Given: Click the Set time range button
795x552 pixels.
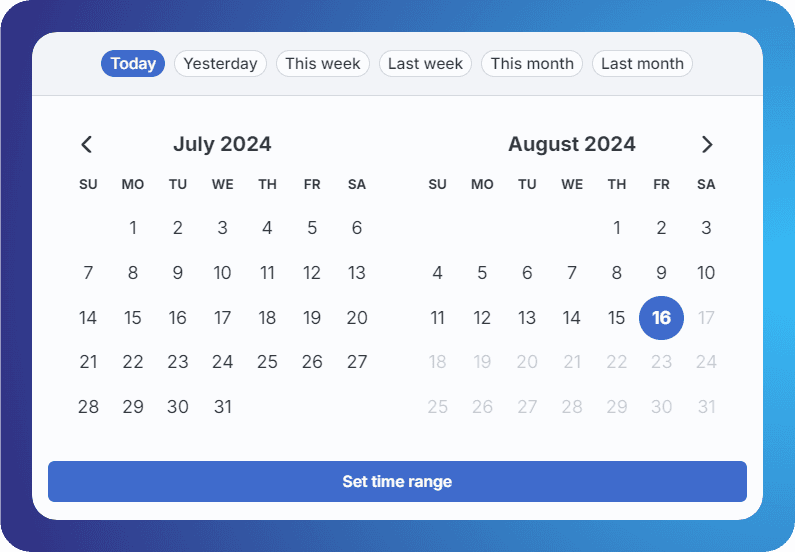Looking at the screenshot, I should click(x=397, y=481).
